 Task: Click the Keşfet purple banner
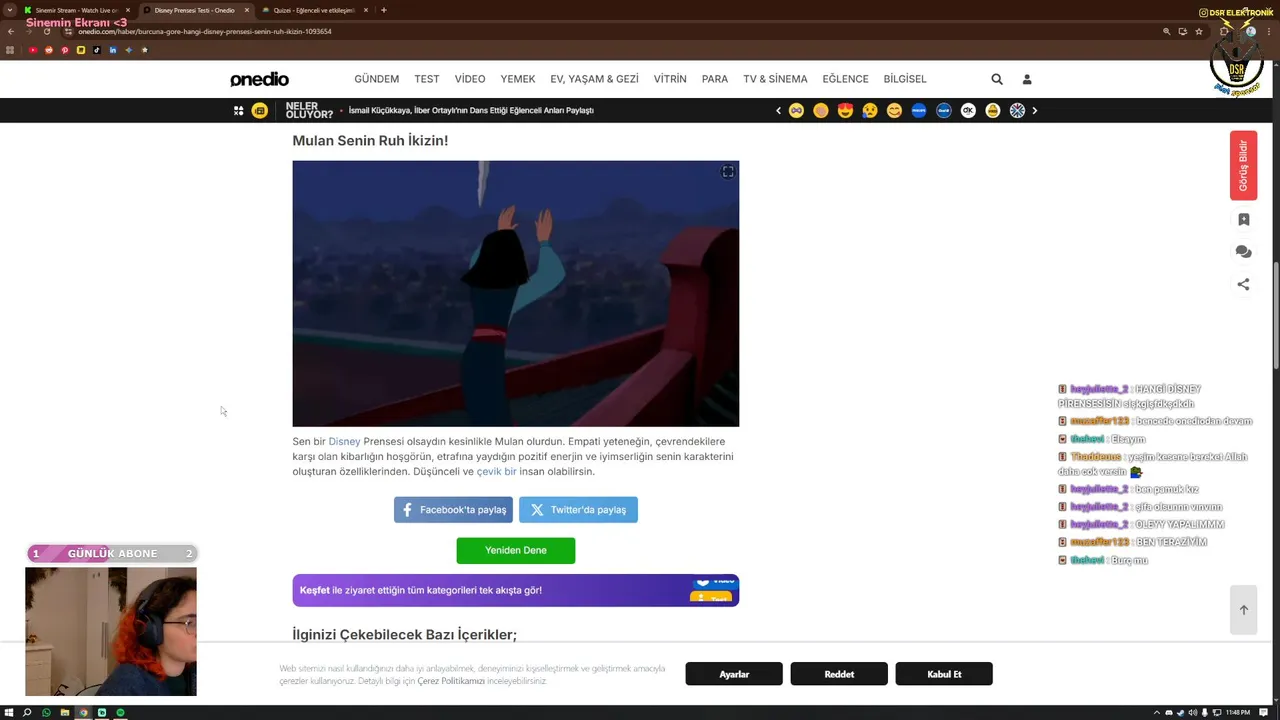point(516,590)
